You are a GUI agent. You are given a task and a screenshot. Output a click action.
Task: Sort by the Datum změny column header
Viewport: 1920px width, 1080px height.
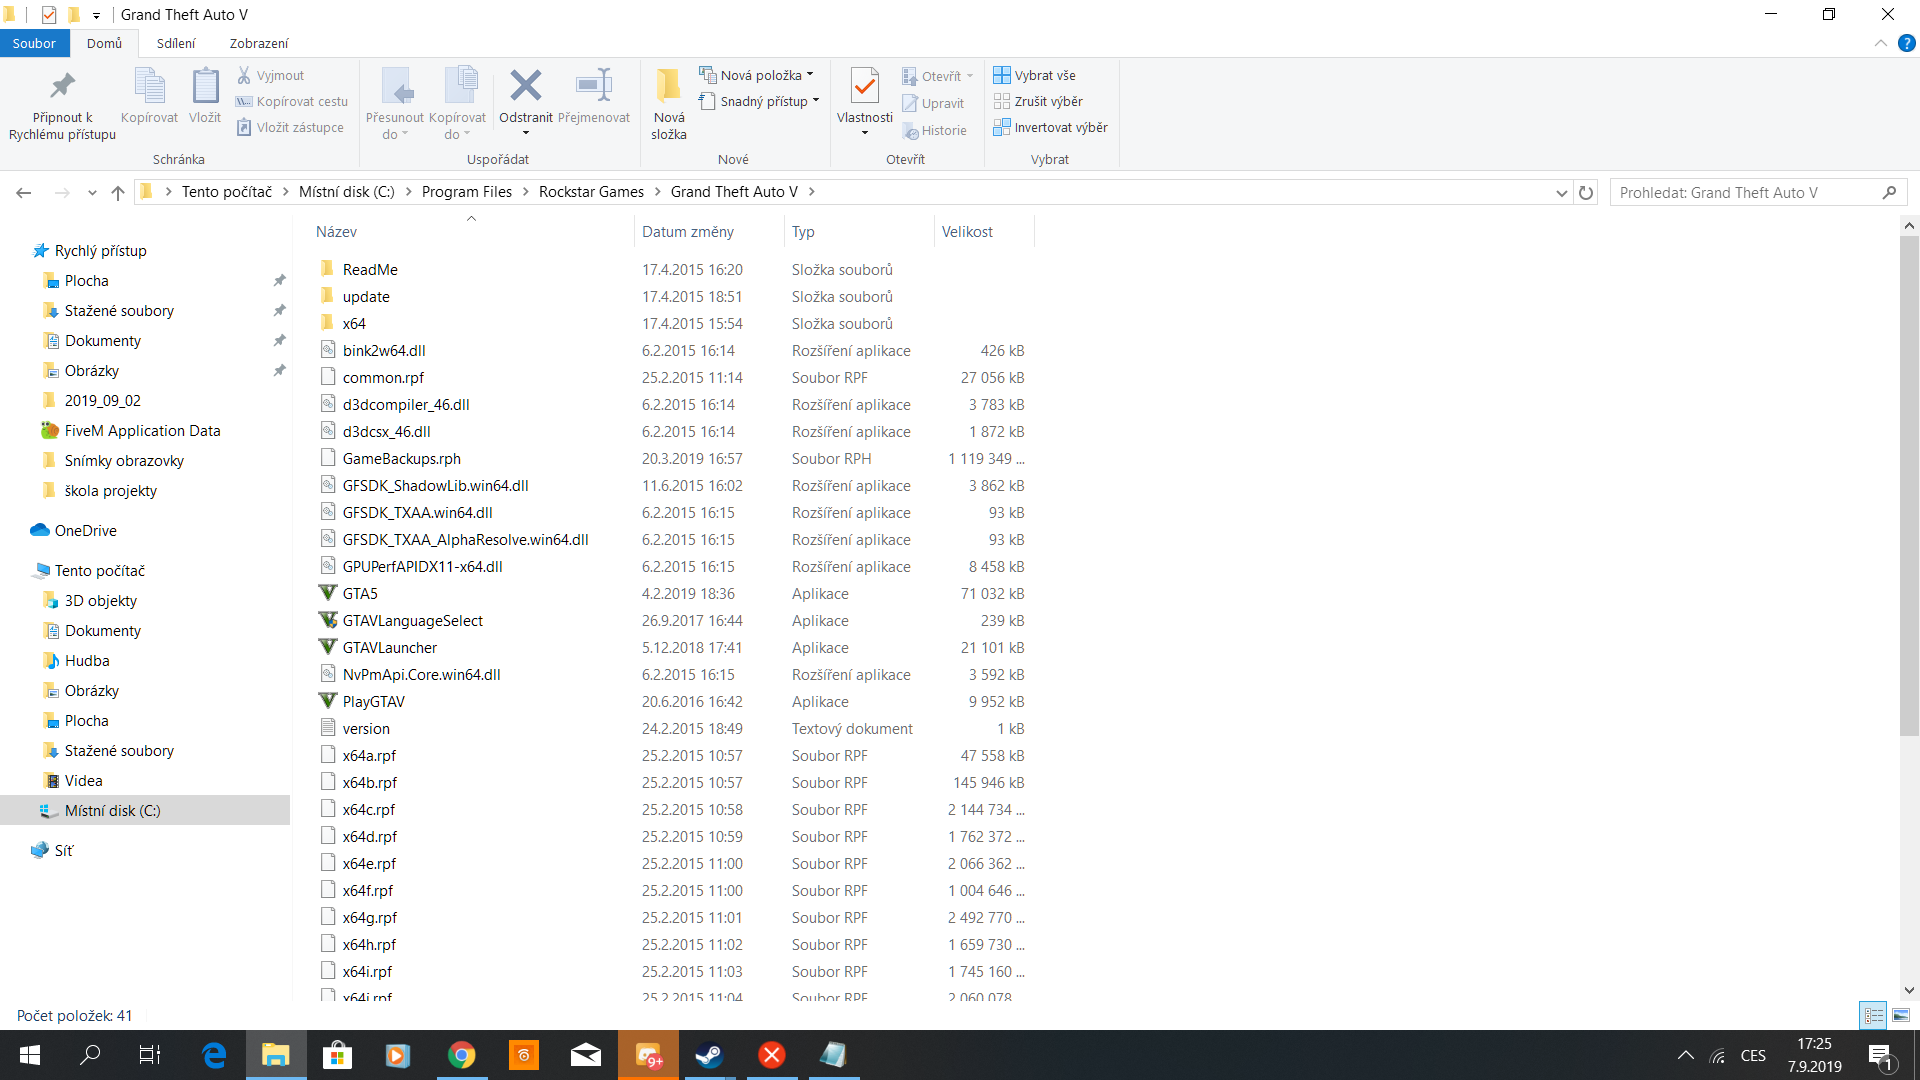(x=709, y=231)
